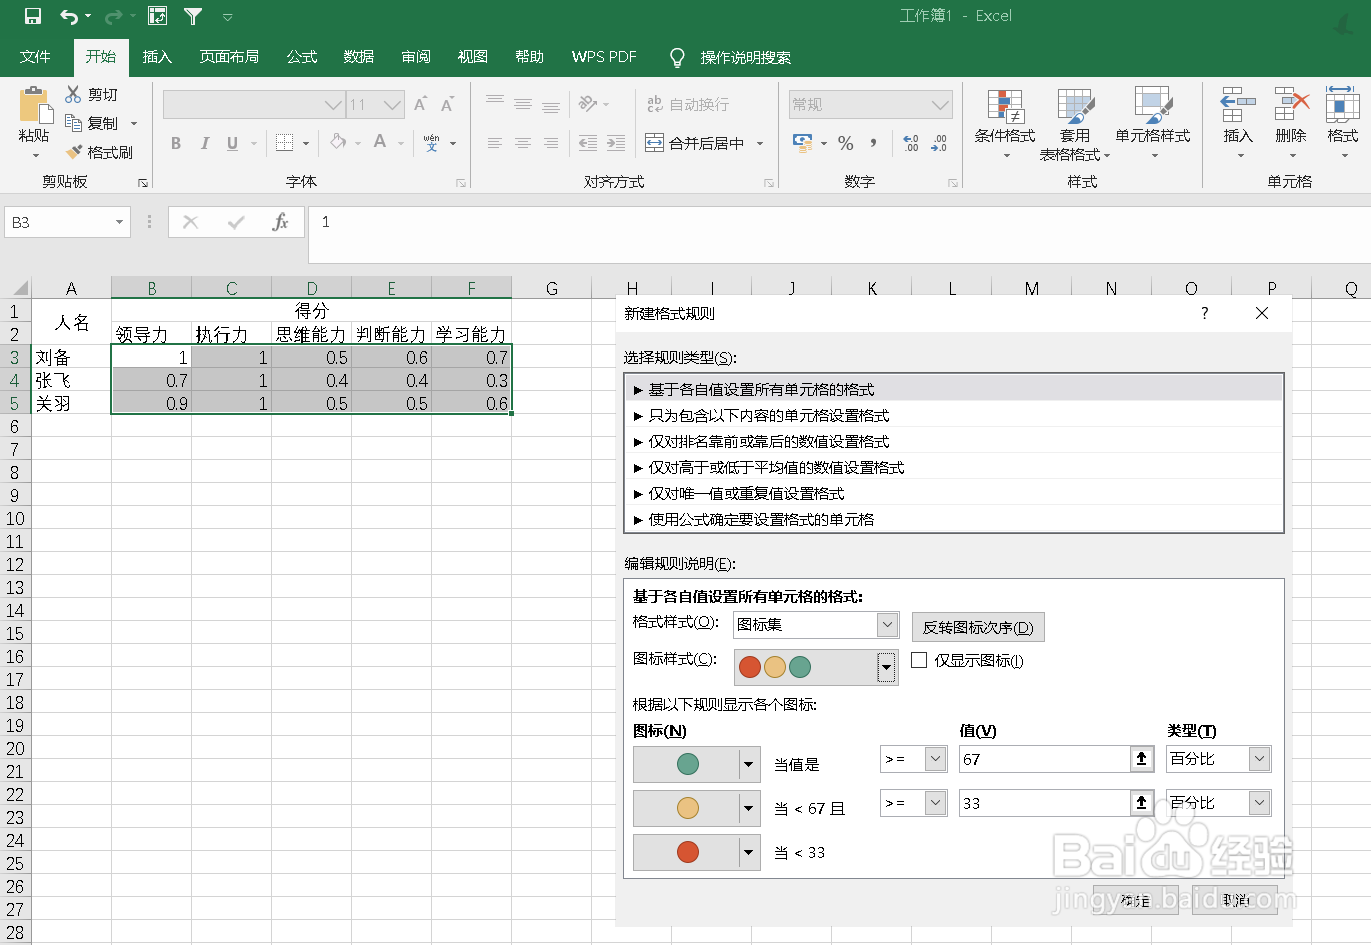Open the >= operator dropdown for the green icon
The width and height of the screenshot is (1371, 945).
point(933,759)
